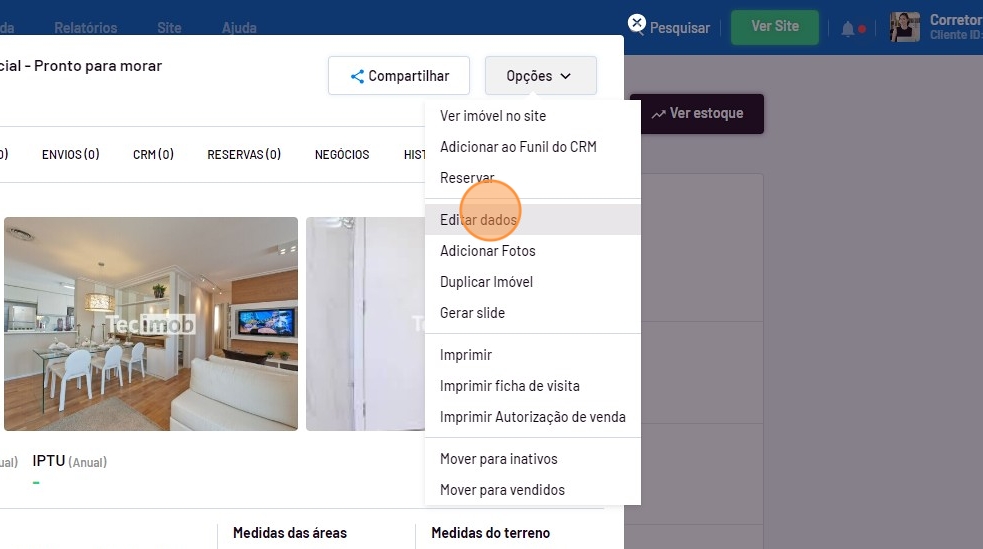The image size is (983, 549).
Task: Click the close X icon beside Pesquisar
Action: coord(636,22)
